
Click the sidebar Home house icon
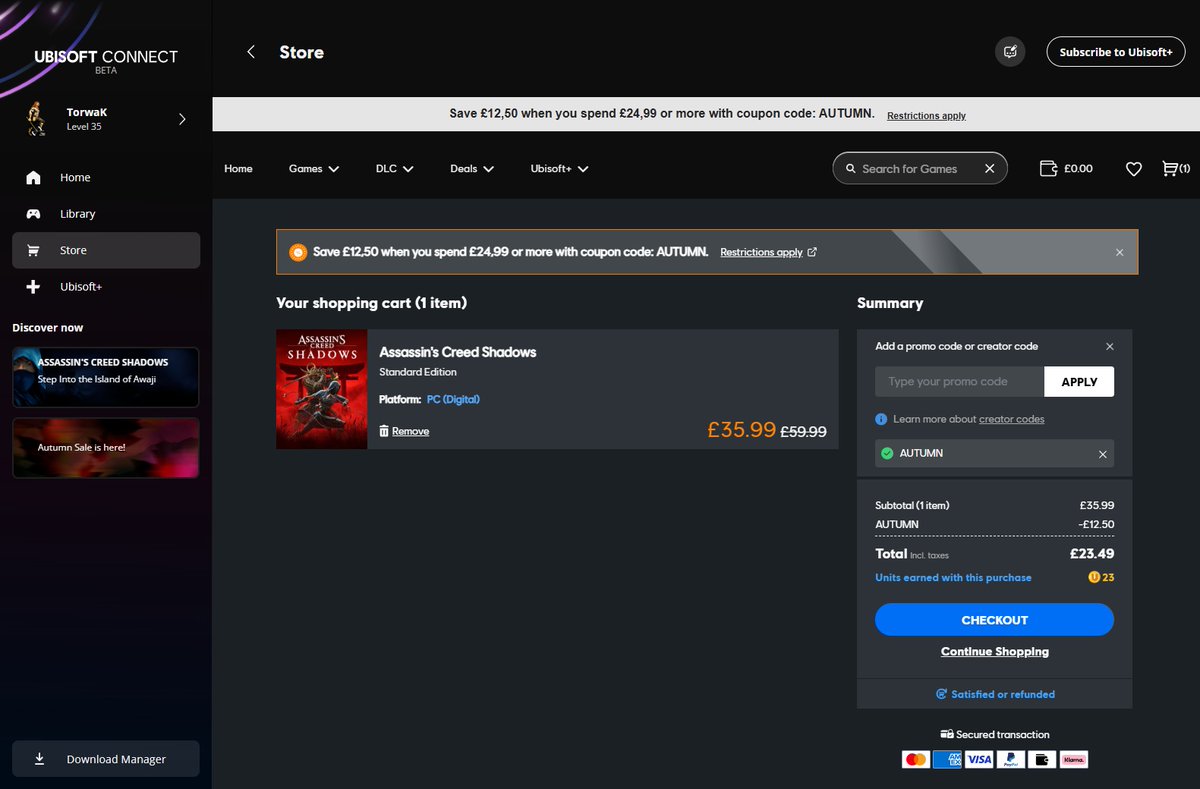point(34,177)
